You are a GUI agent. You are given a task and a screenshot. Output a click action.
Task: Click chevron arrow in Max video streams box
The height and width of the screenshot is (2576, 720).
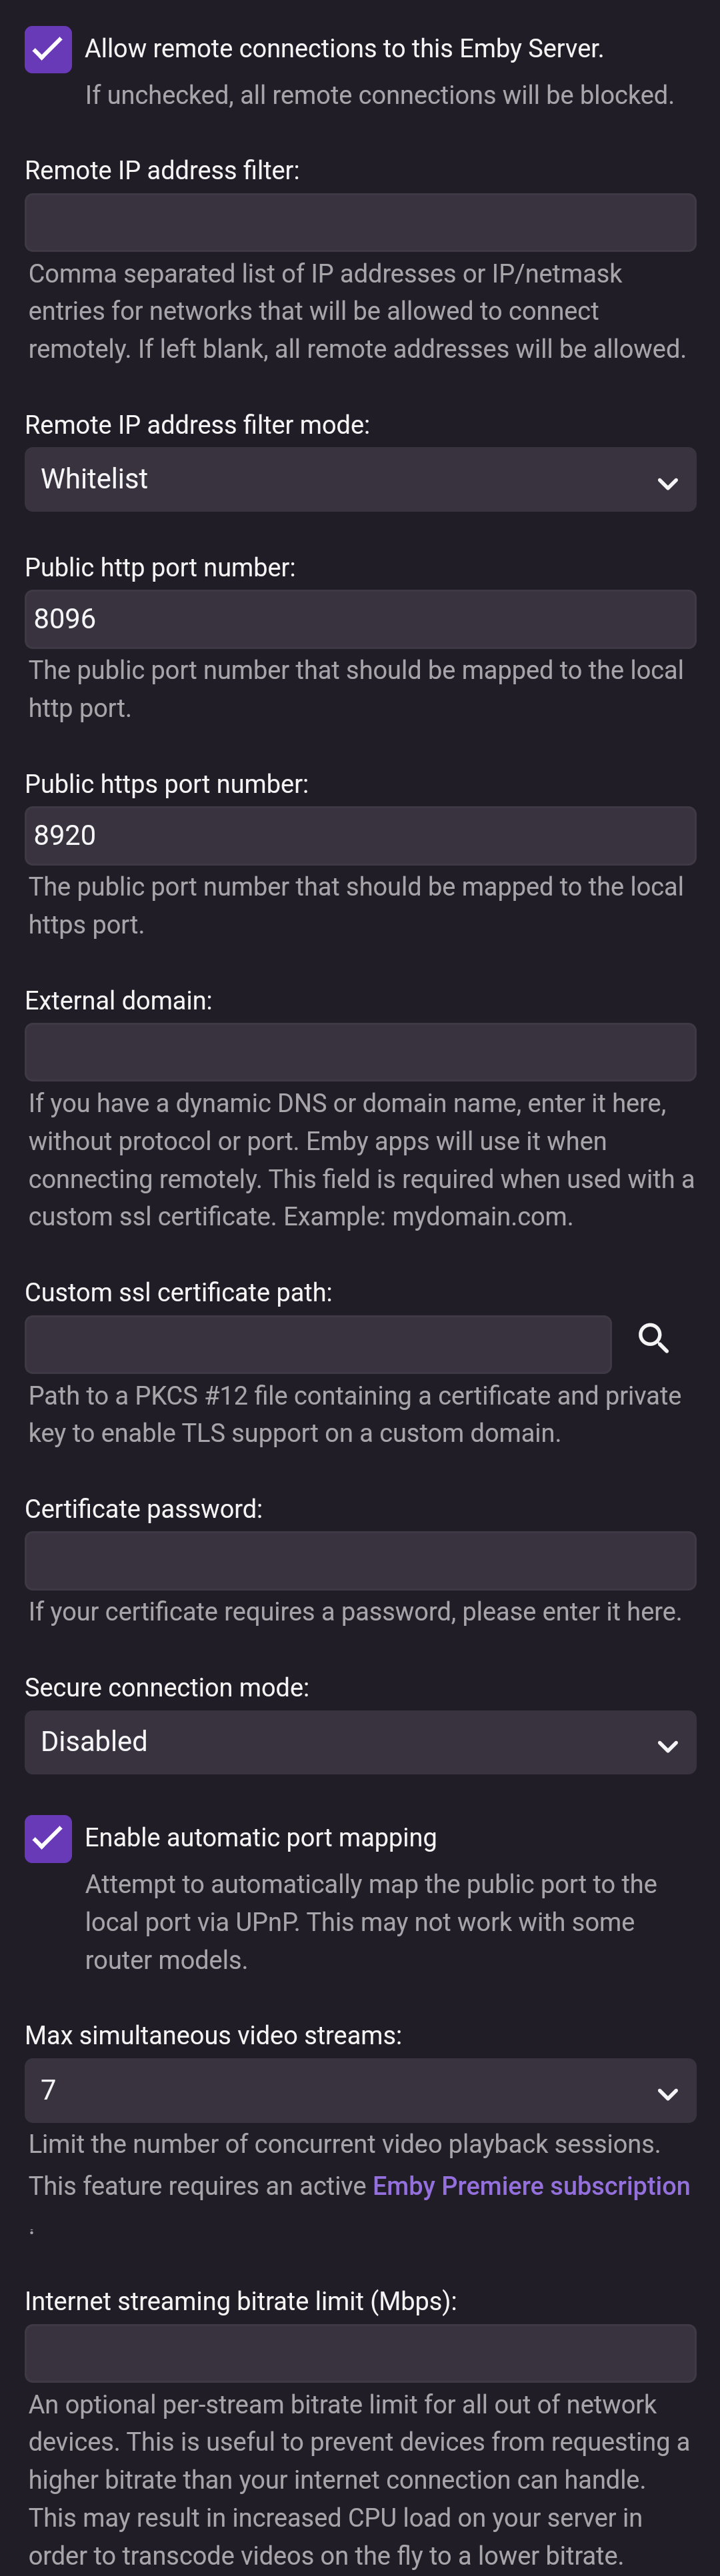(x=667, y=2094)
